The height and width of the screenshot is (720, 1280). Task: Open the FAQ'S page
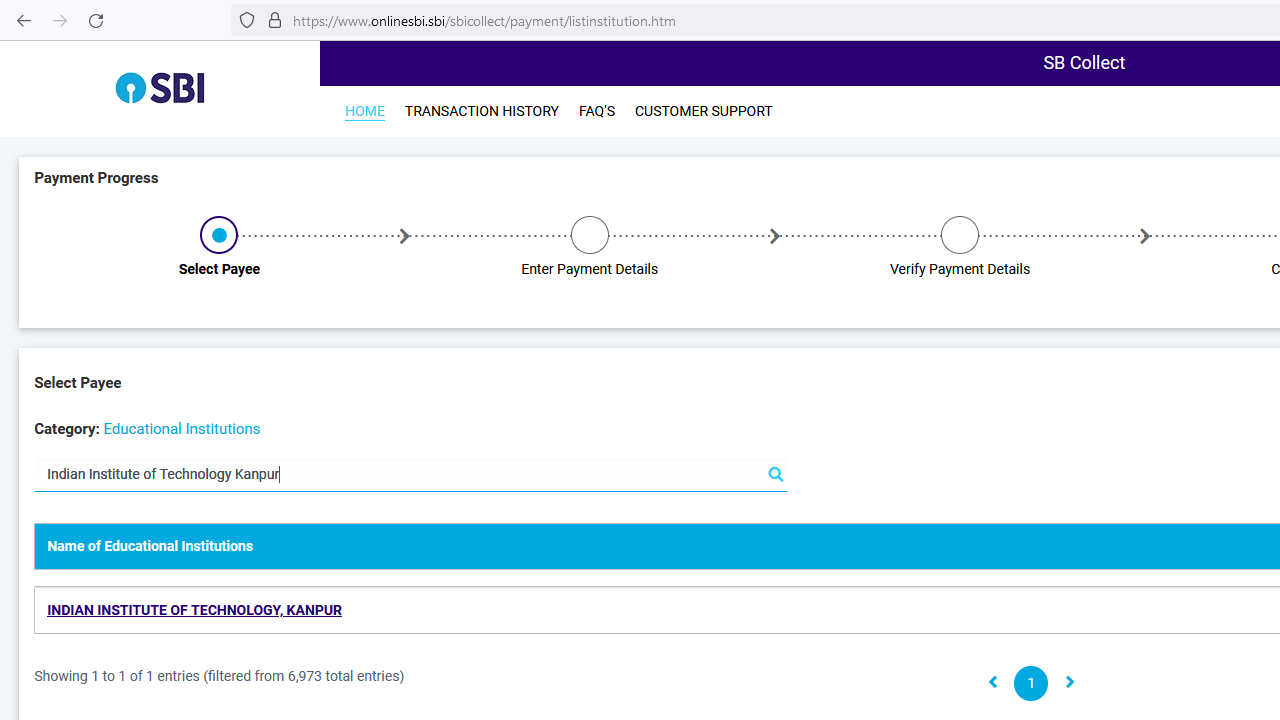click(596, 111)
